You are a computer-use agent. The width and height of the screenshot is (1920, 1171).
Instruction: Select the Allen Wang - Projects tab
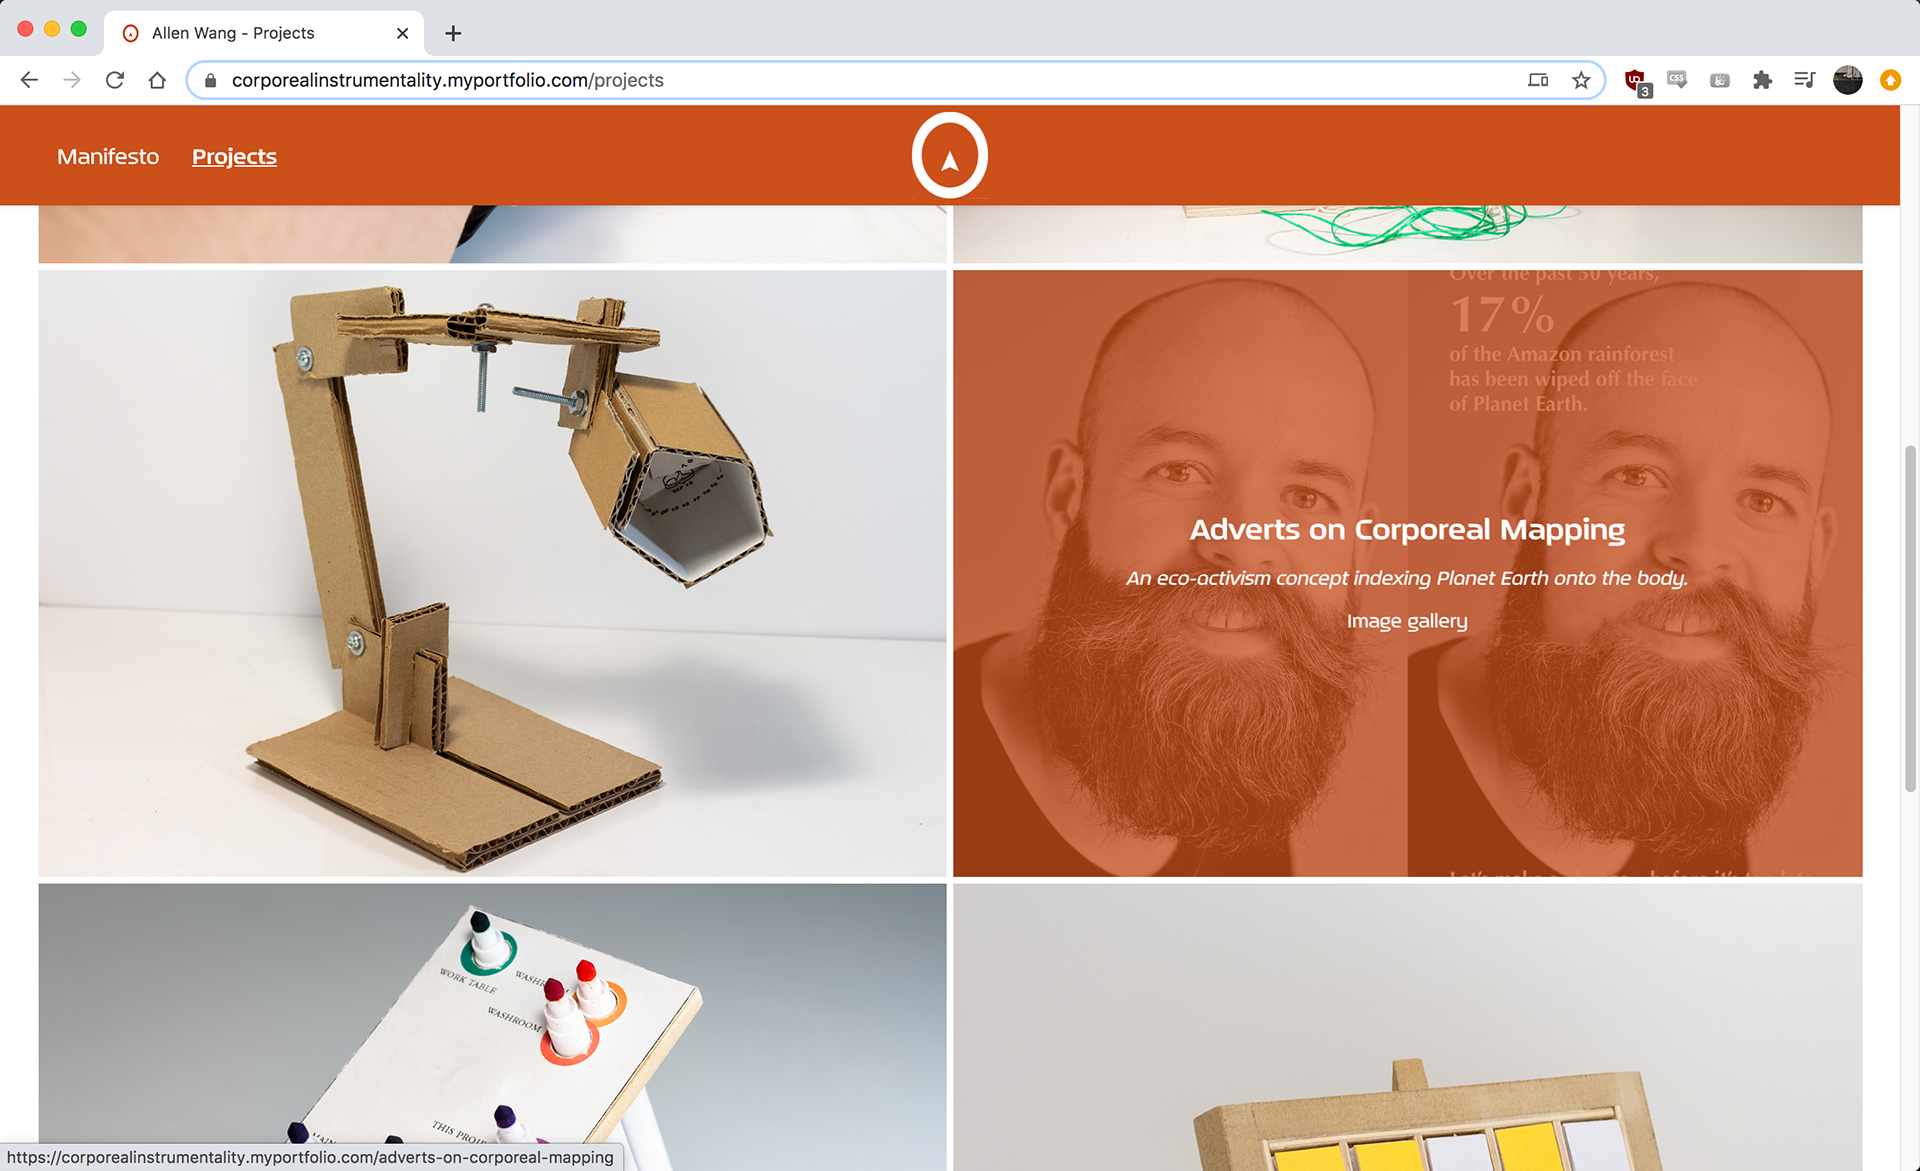pos(264,33)
